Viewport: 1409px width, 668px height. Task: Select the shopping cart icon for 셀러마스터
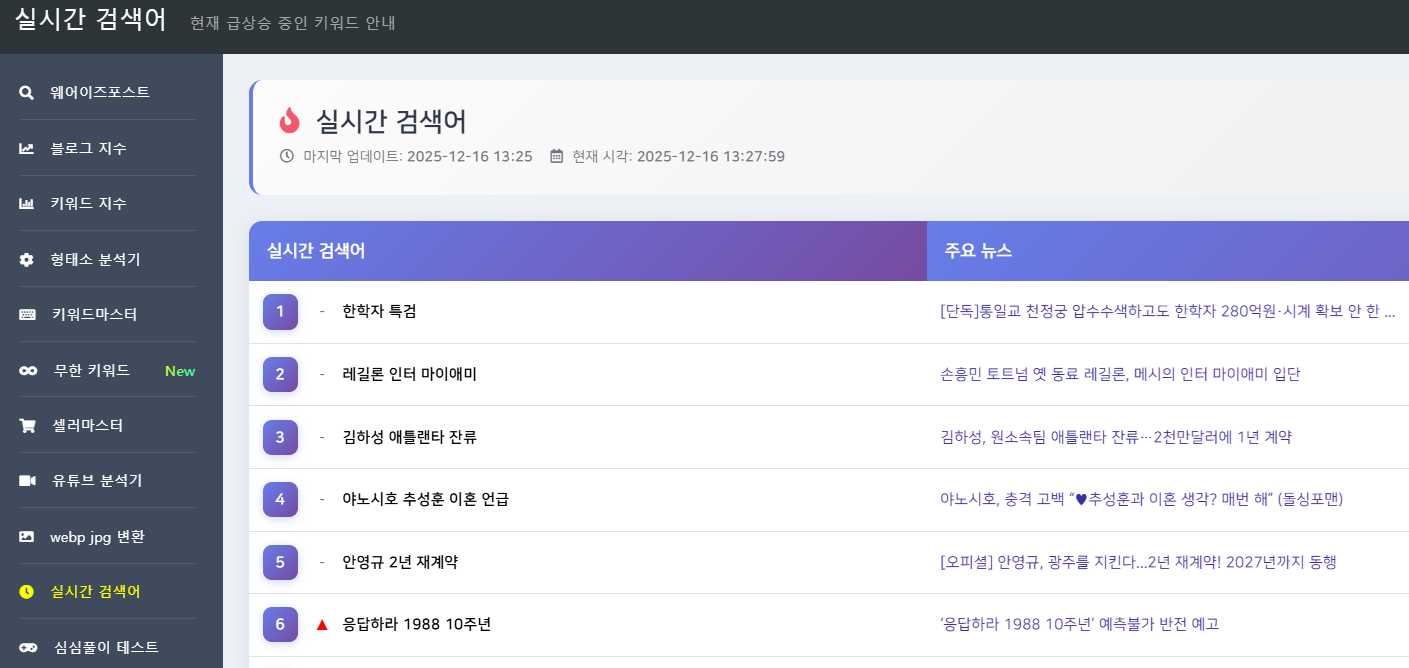(x=27, y=425)
